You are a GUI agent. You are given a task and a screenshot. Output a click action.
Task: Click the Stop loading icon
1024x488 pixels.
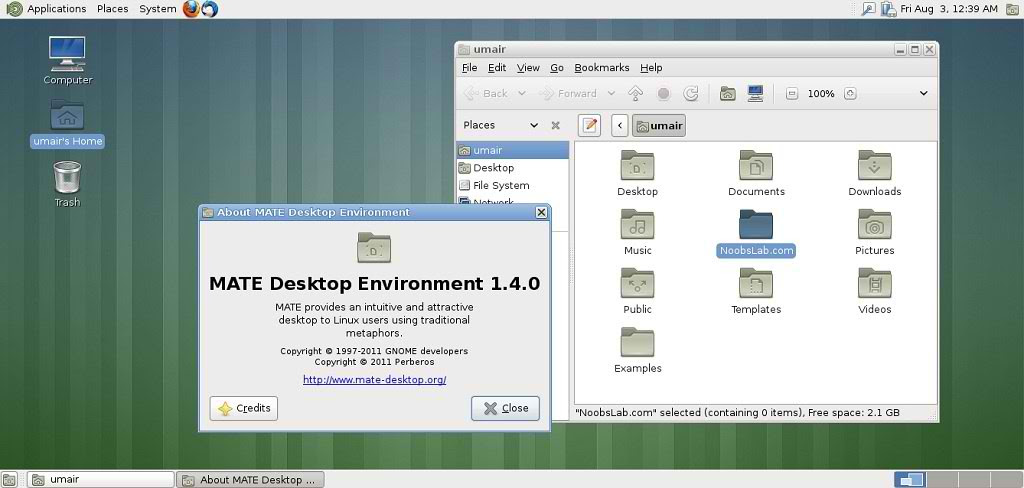click(x=664, y=93)
